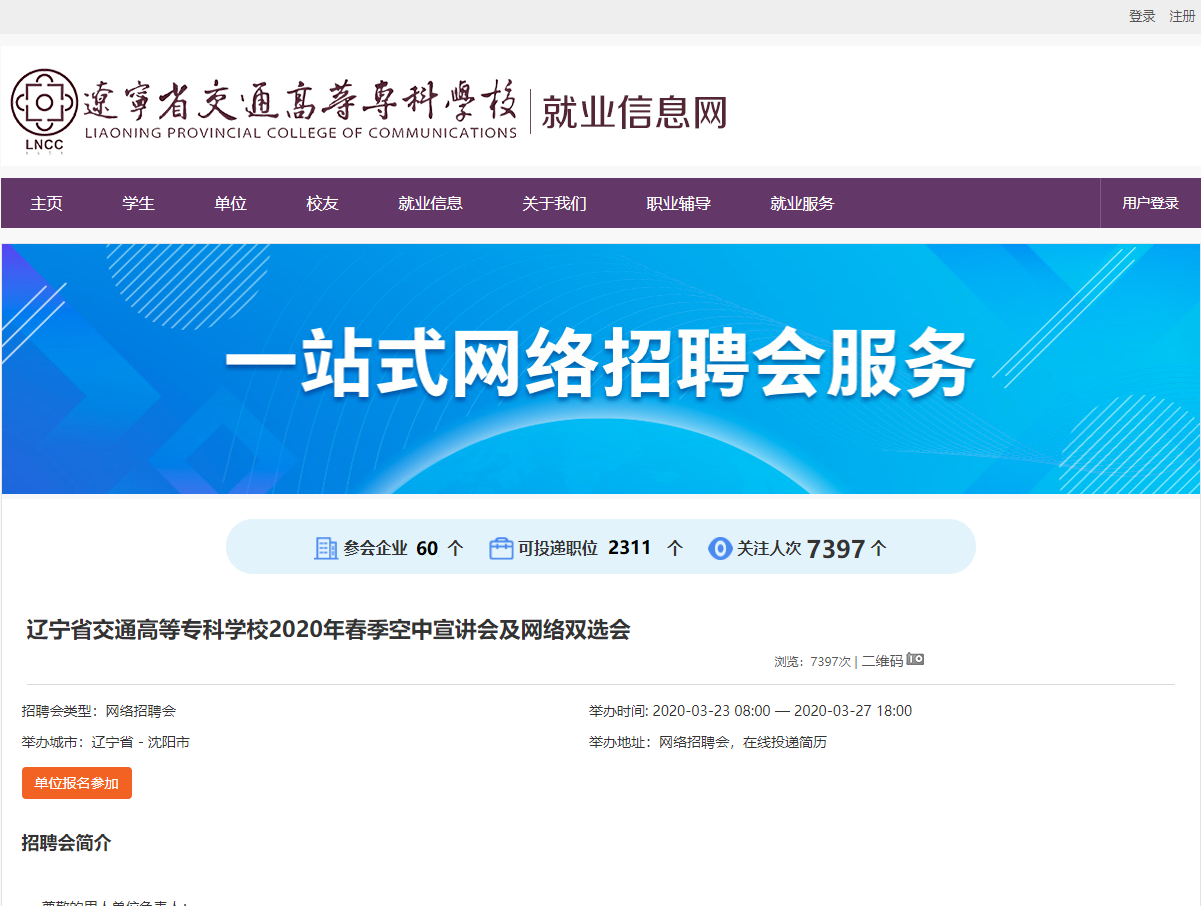Viewport: 1201px width, 906px height.
Task: Click the building icon beside 参会企业
Action: [x=326, y=548]
